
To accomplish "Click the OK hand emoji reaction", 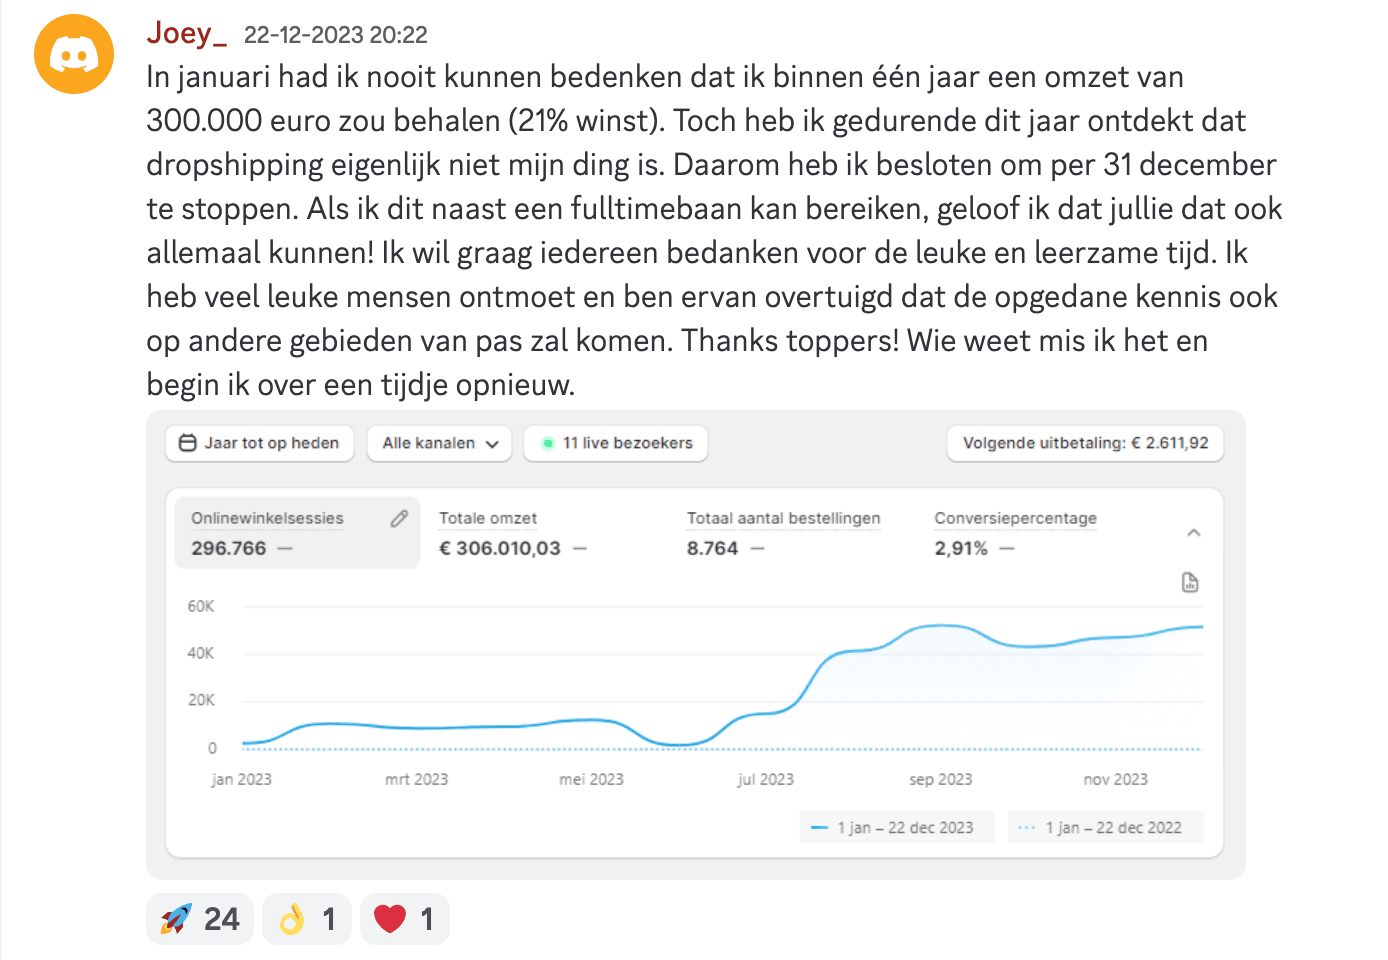I will tap(306, 919).
